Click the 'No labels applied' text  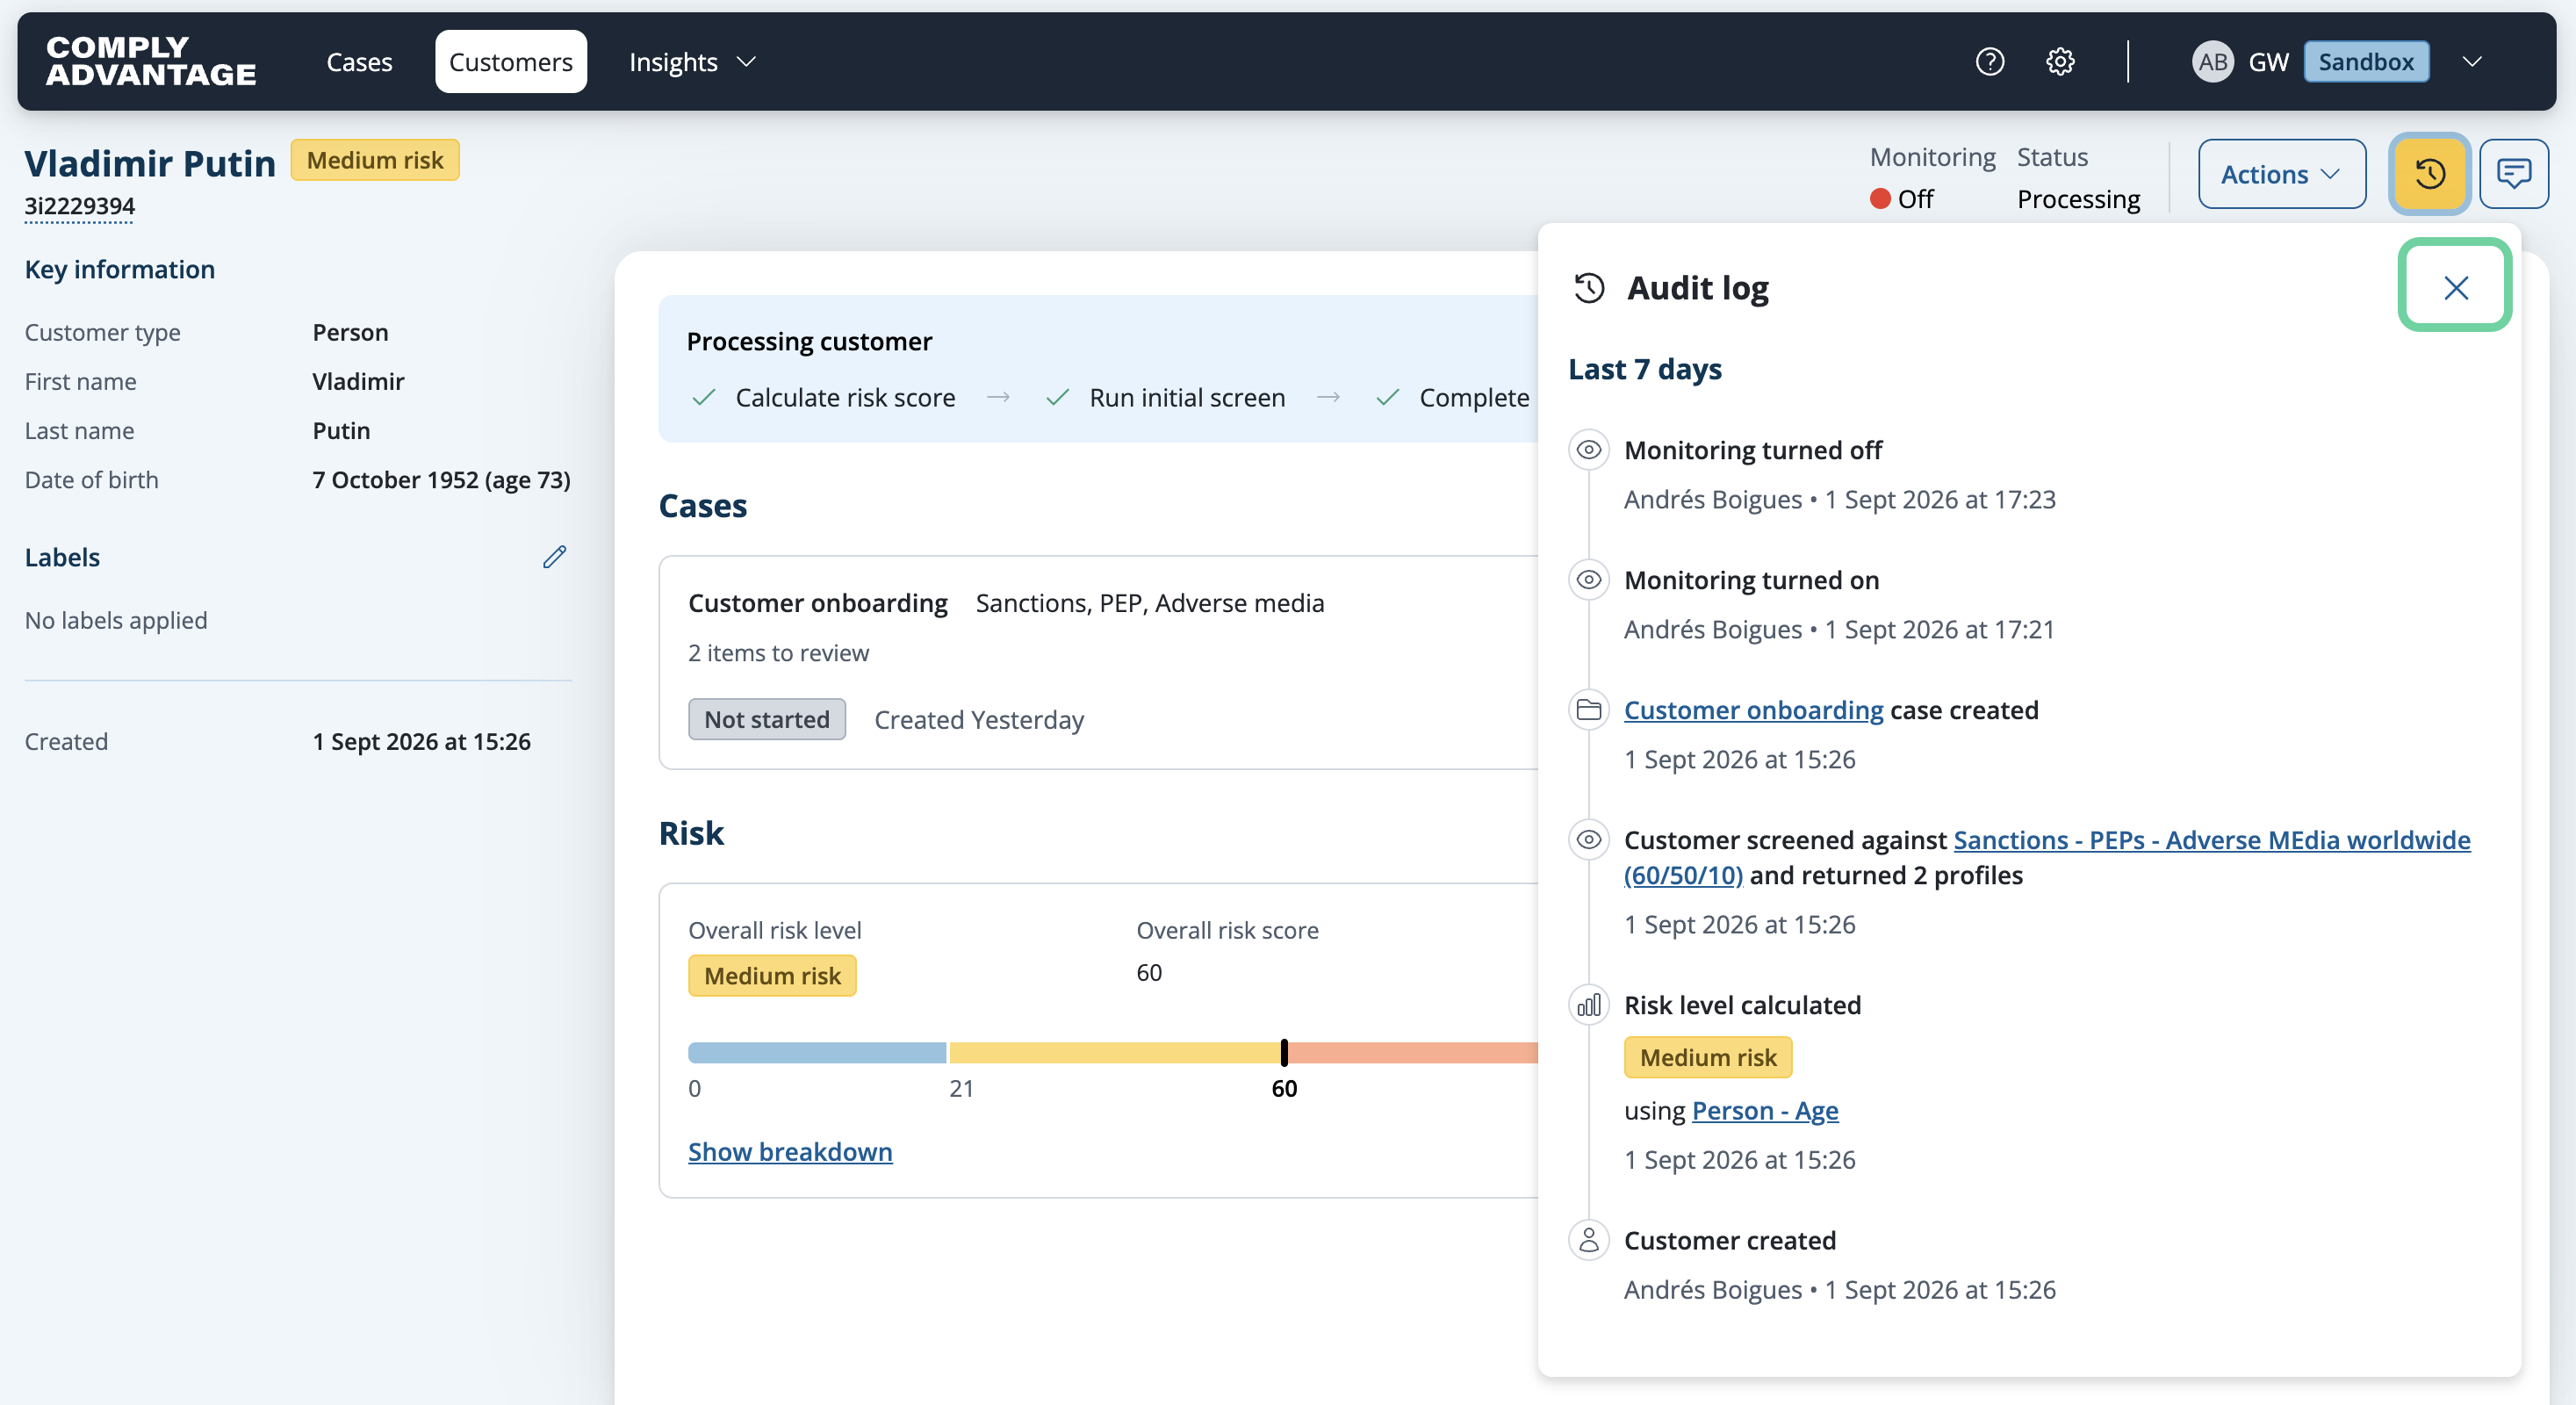[x=116, y=620]
